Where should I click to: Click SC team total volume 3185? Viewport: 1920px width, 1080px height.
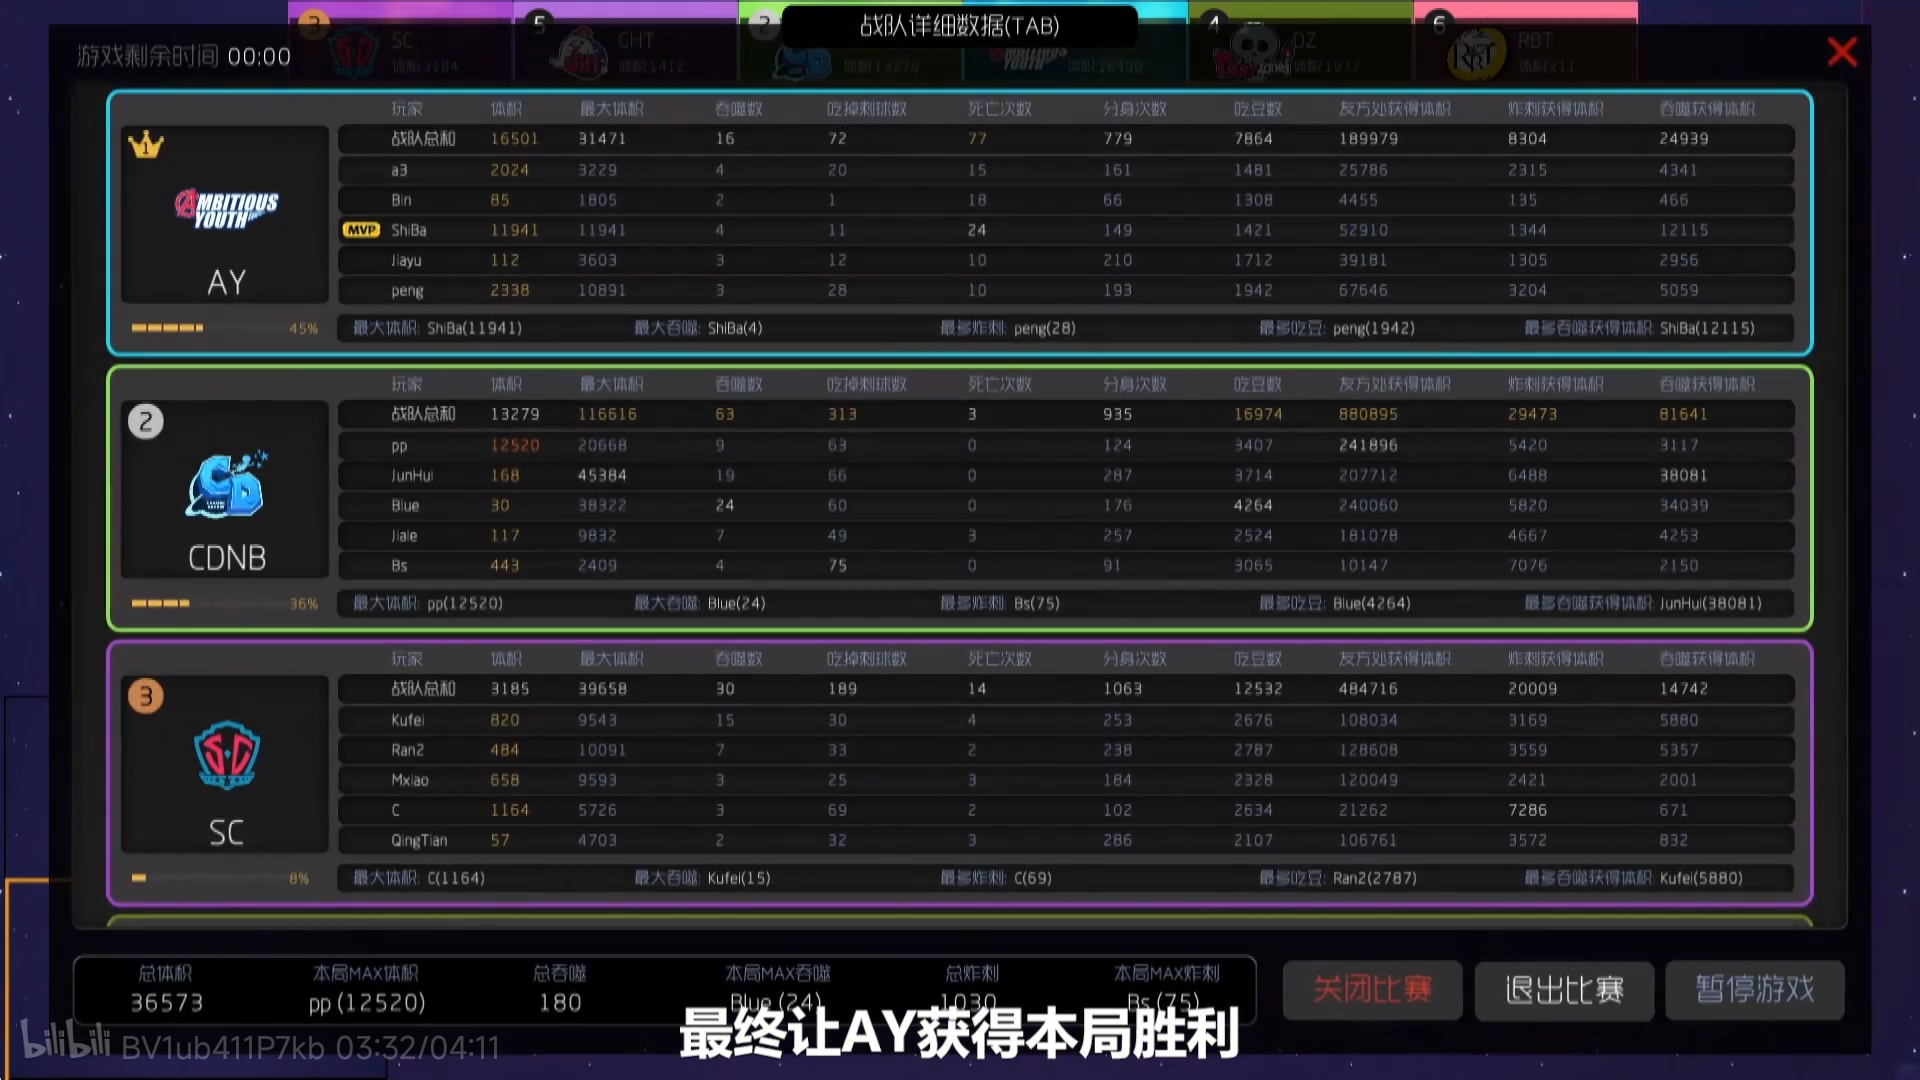[509, 689]
